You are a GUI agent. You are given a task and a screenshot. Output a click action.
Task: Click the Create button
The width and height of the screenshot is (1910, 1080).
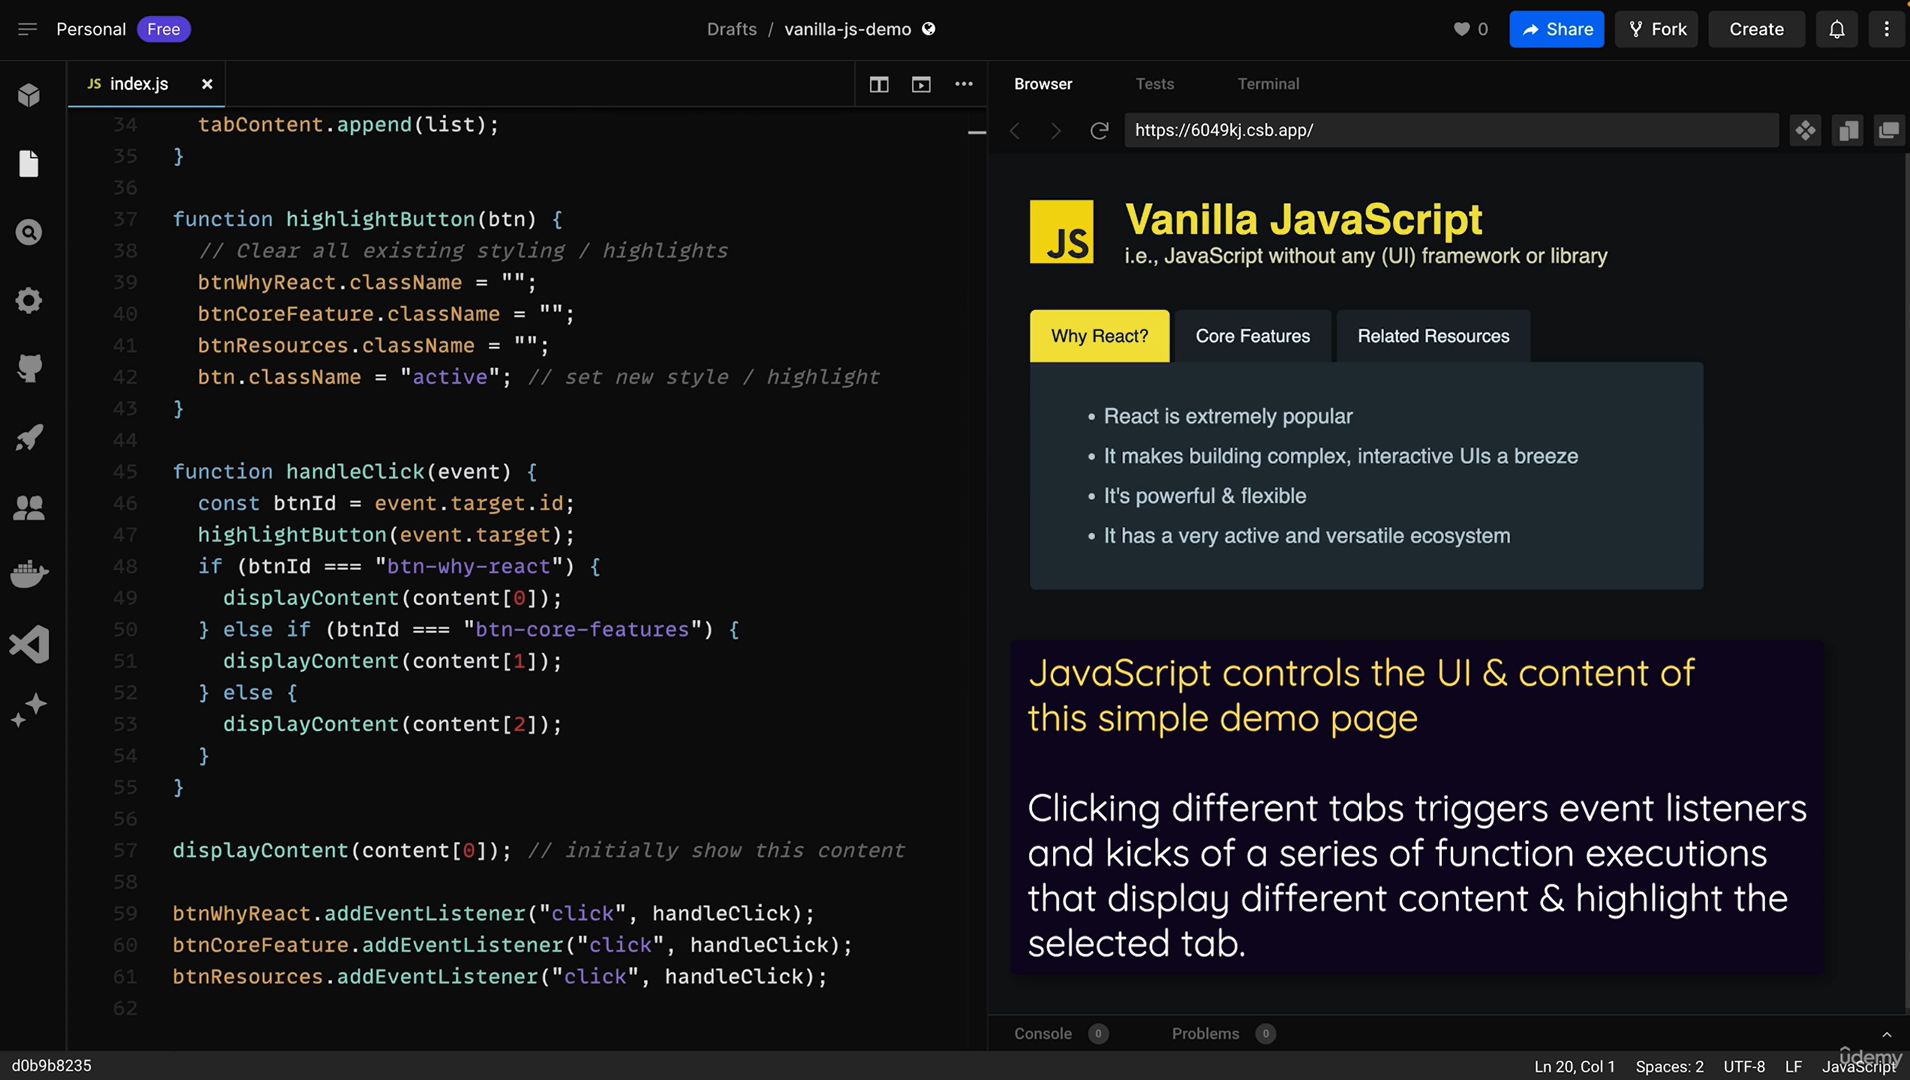[1756, 29]
